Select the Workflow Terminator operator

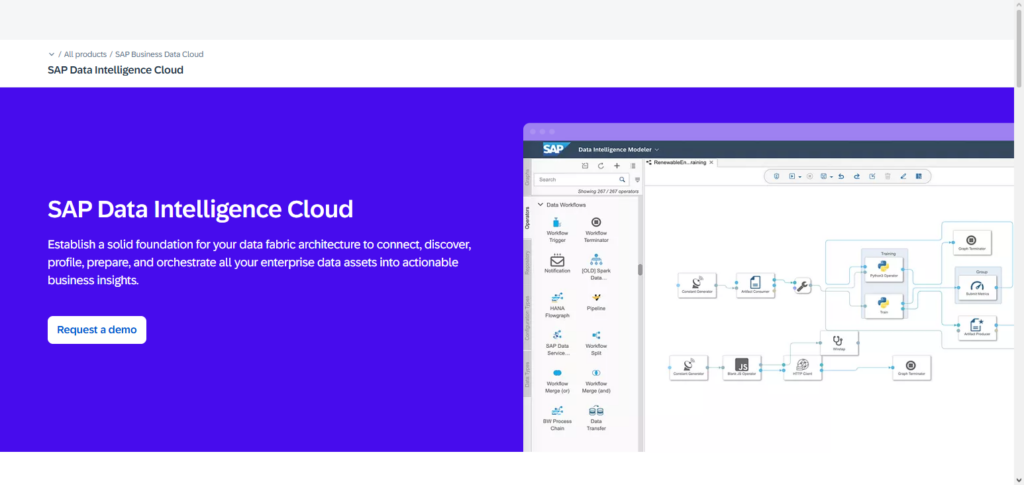tap(596, 229)
